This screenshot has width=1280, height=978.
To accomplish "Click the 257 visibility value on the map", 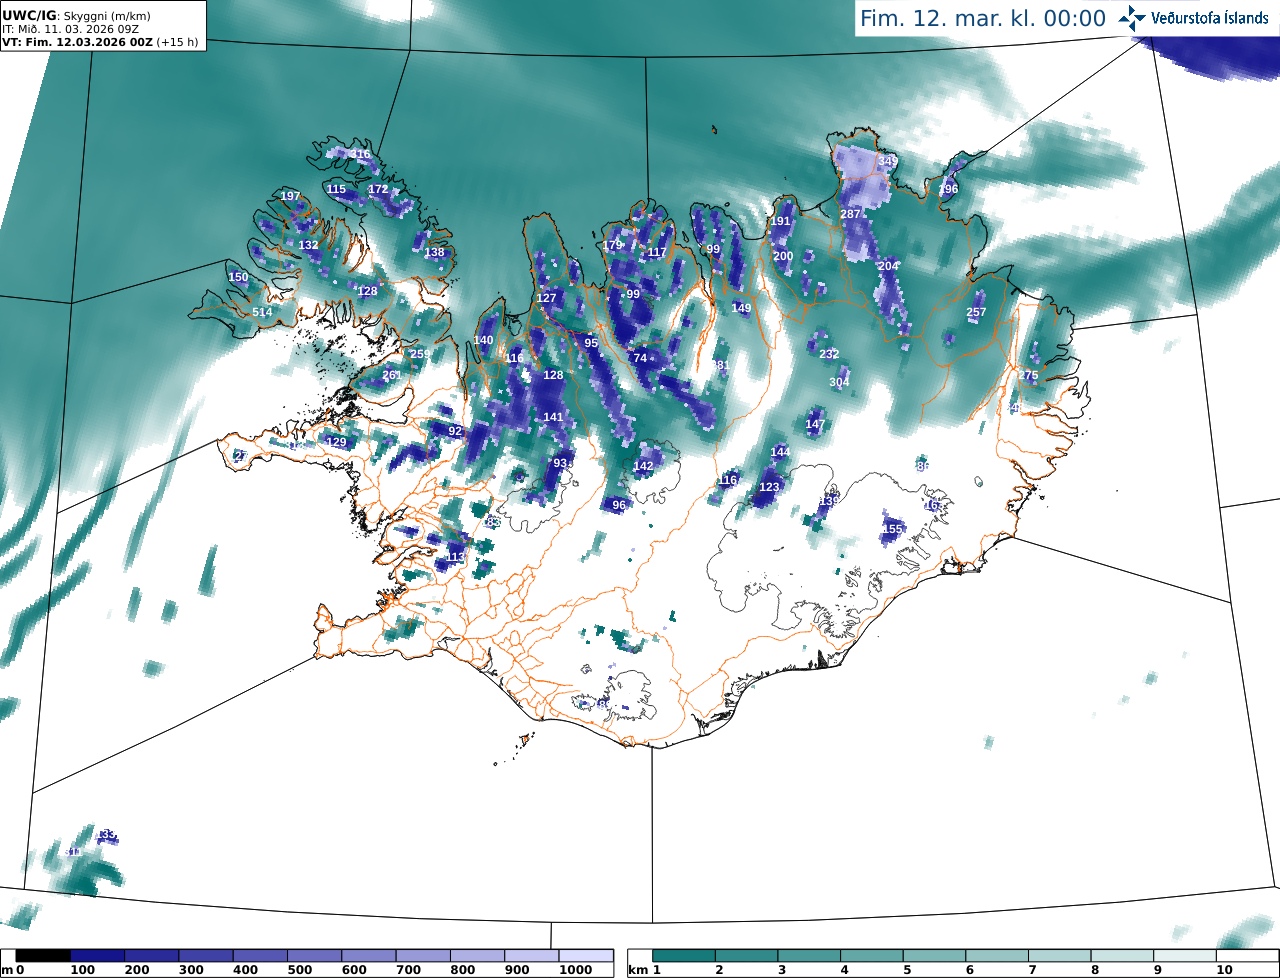I will (976, 312).
